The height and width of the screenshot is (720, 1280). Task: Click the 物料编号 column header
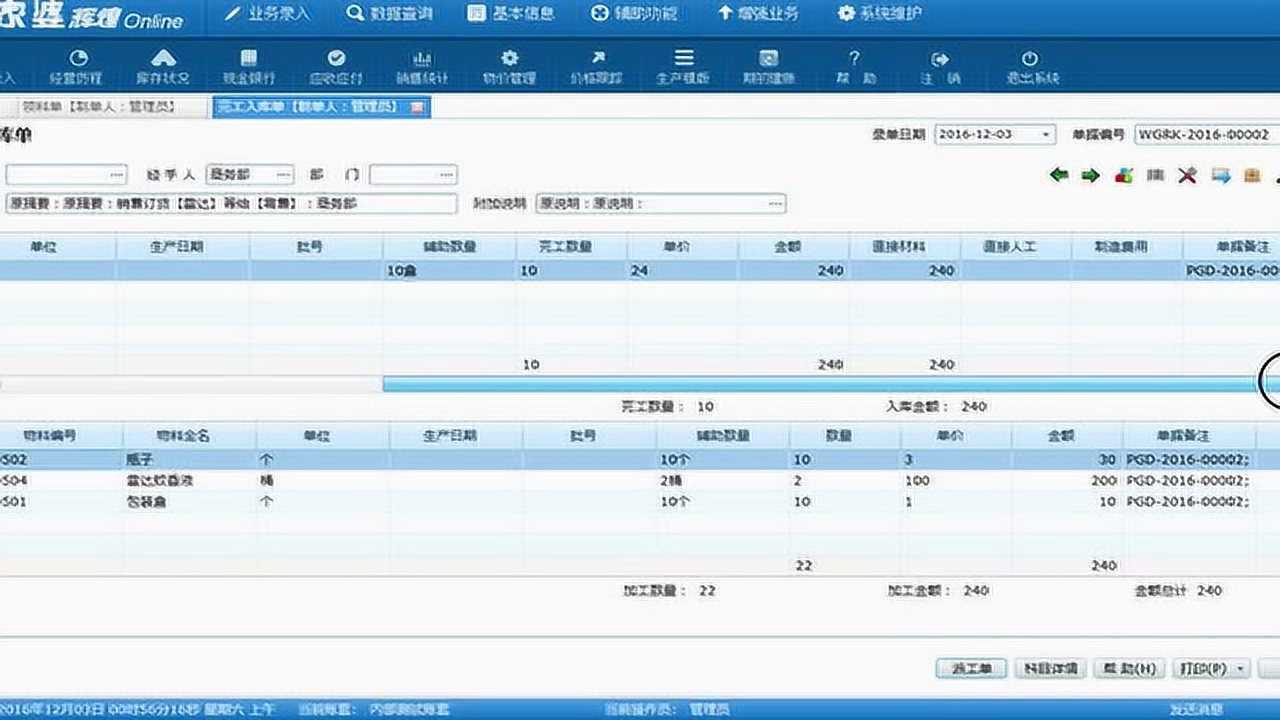62,437
